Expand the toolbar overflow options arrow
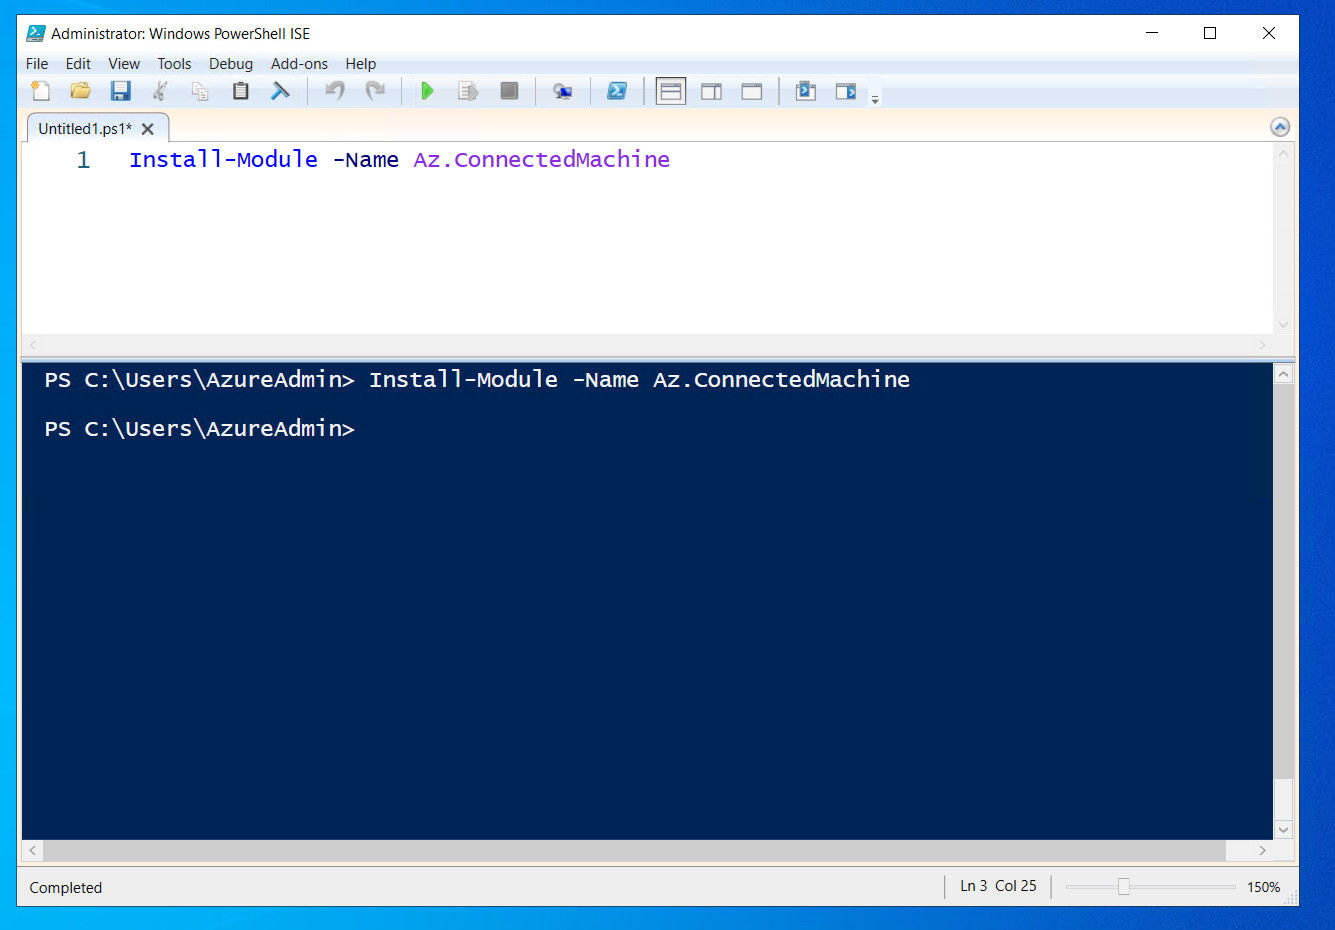This screenshot has height=930, width=1335. coord(875,100)
